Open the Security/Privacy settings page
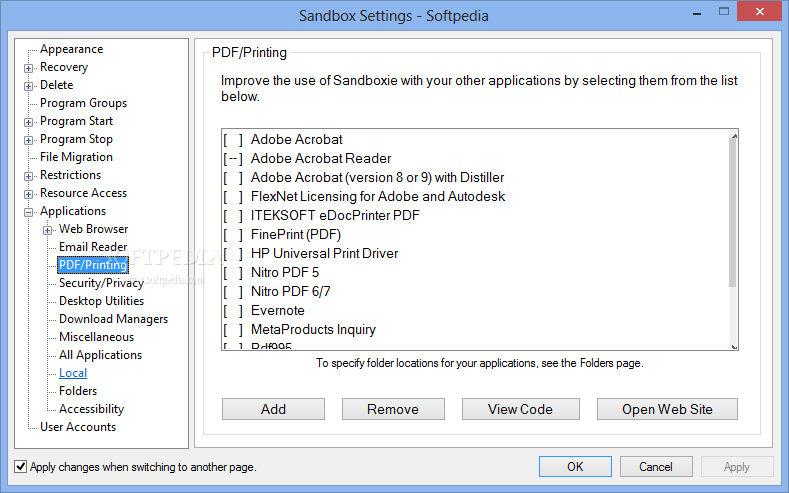Screen dimensions: 789x493 coord(101,283)
